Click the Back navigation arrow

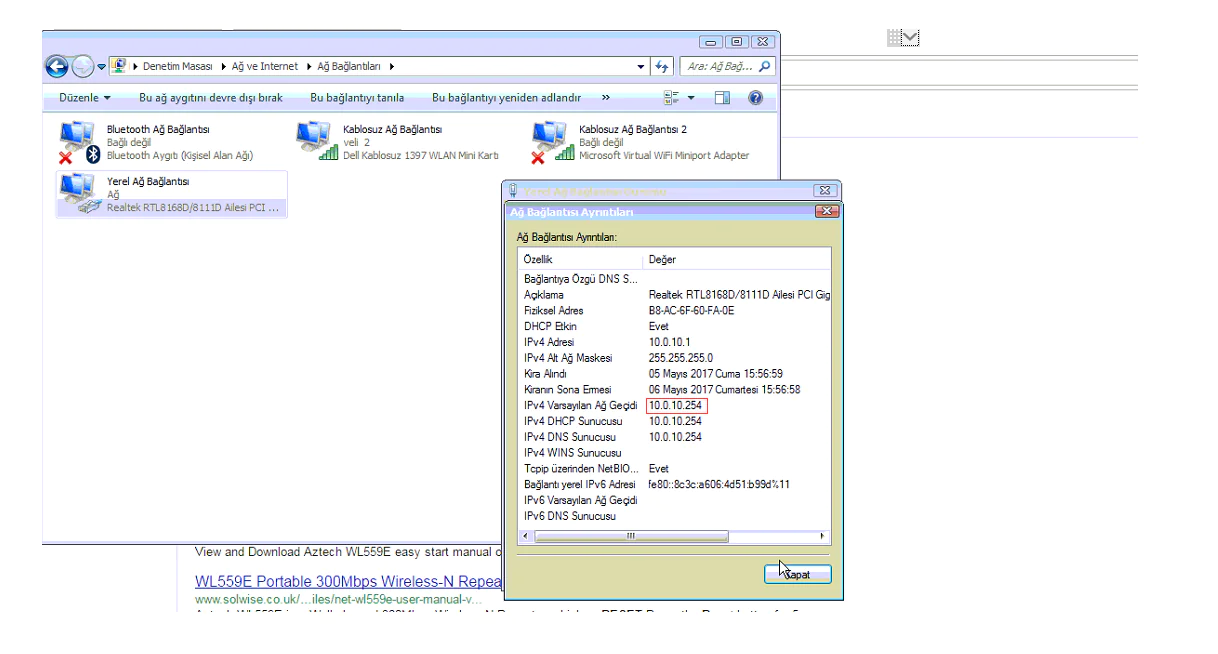coord(57,67)
